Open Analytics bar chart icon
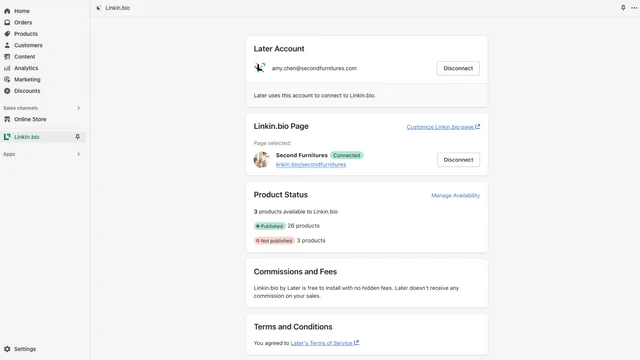The image size is (640, 360). [x=7, y=68]
